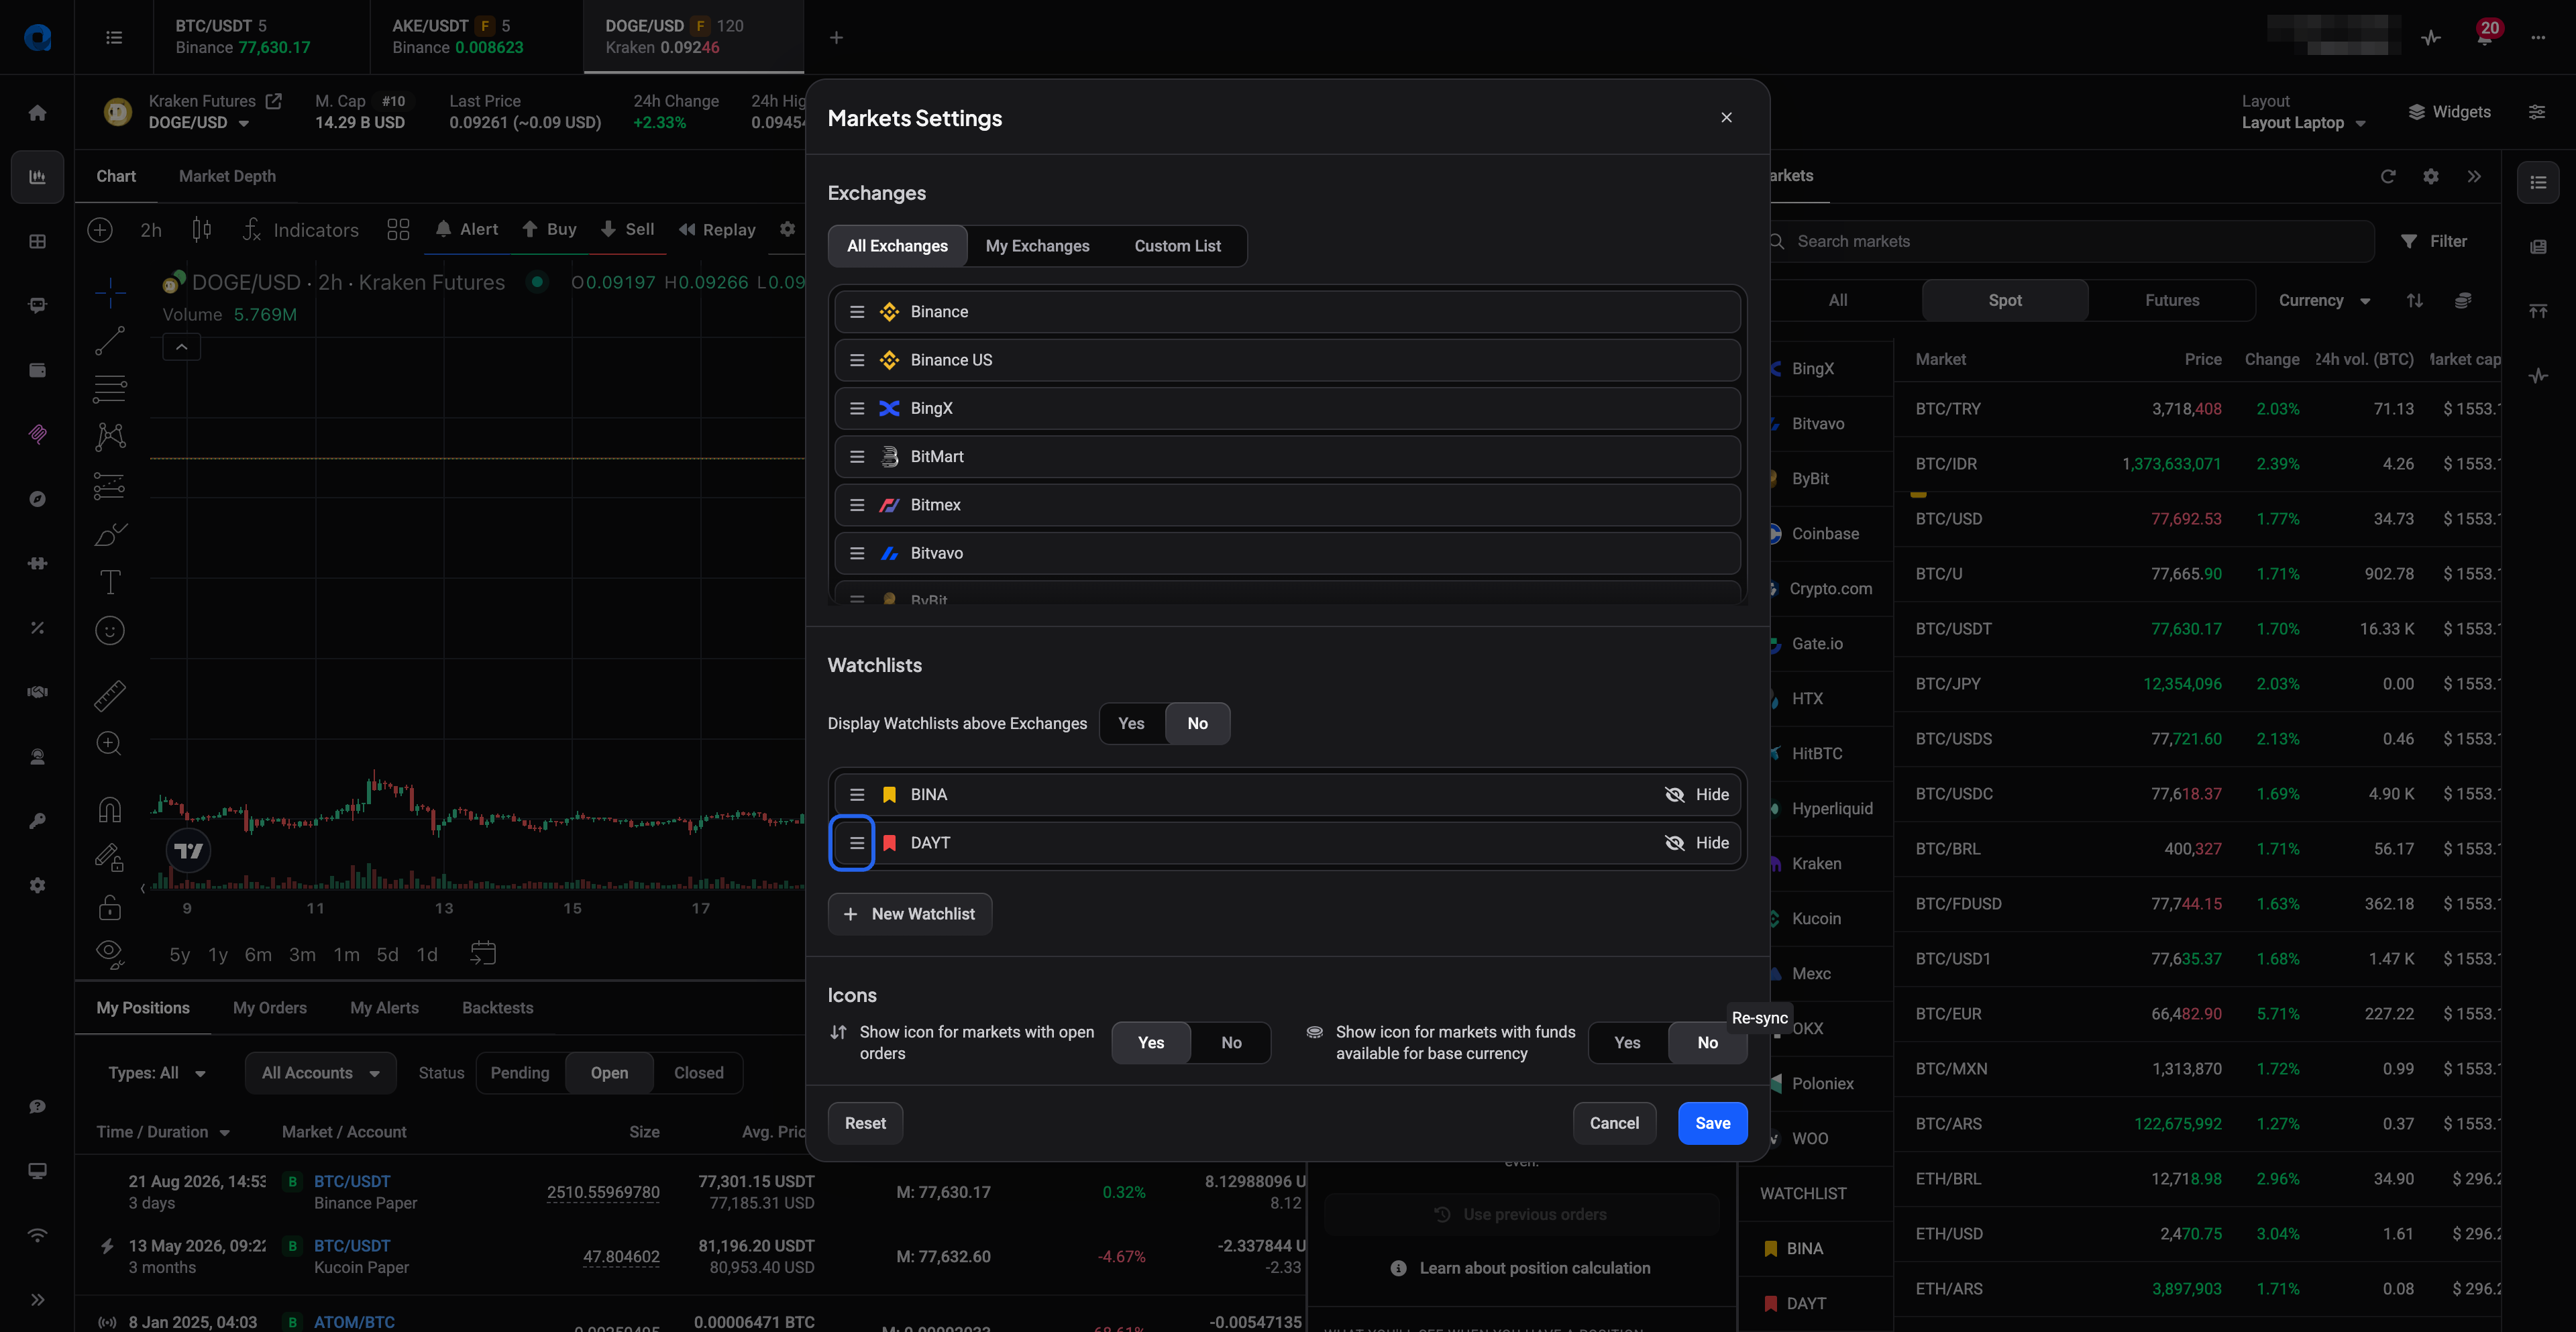The image size is (2576, 1332).
Task: Hide the BINA watchlist
Action: click(1697, 794)
